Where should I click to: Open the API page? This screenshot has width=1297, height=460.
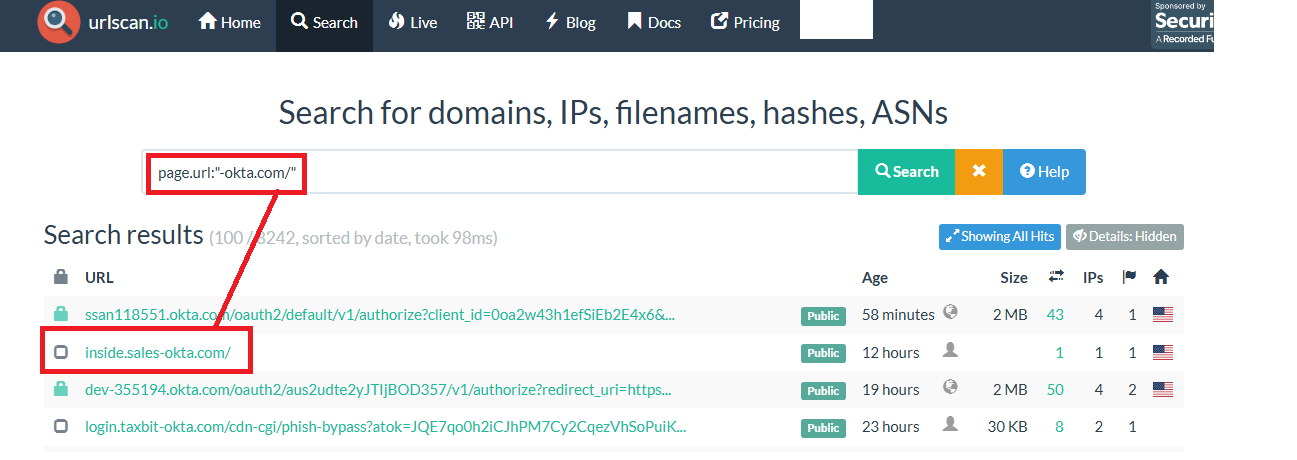(490, 22)
